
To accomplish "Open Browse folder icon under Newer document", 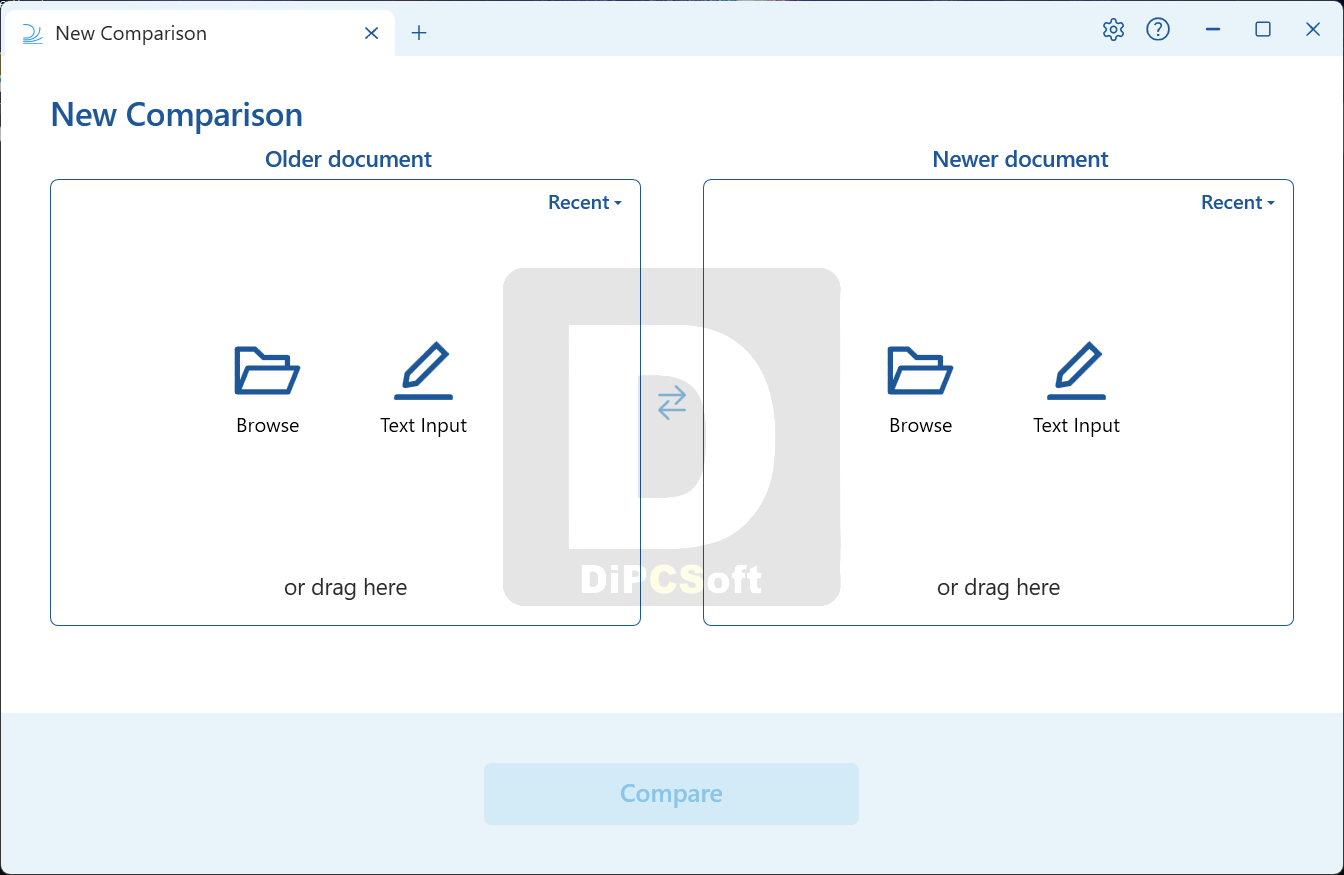I will coord(920,371).
